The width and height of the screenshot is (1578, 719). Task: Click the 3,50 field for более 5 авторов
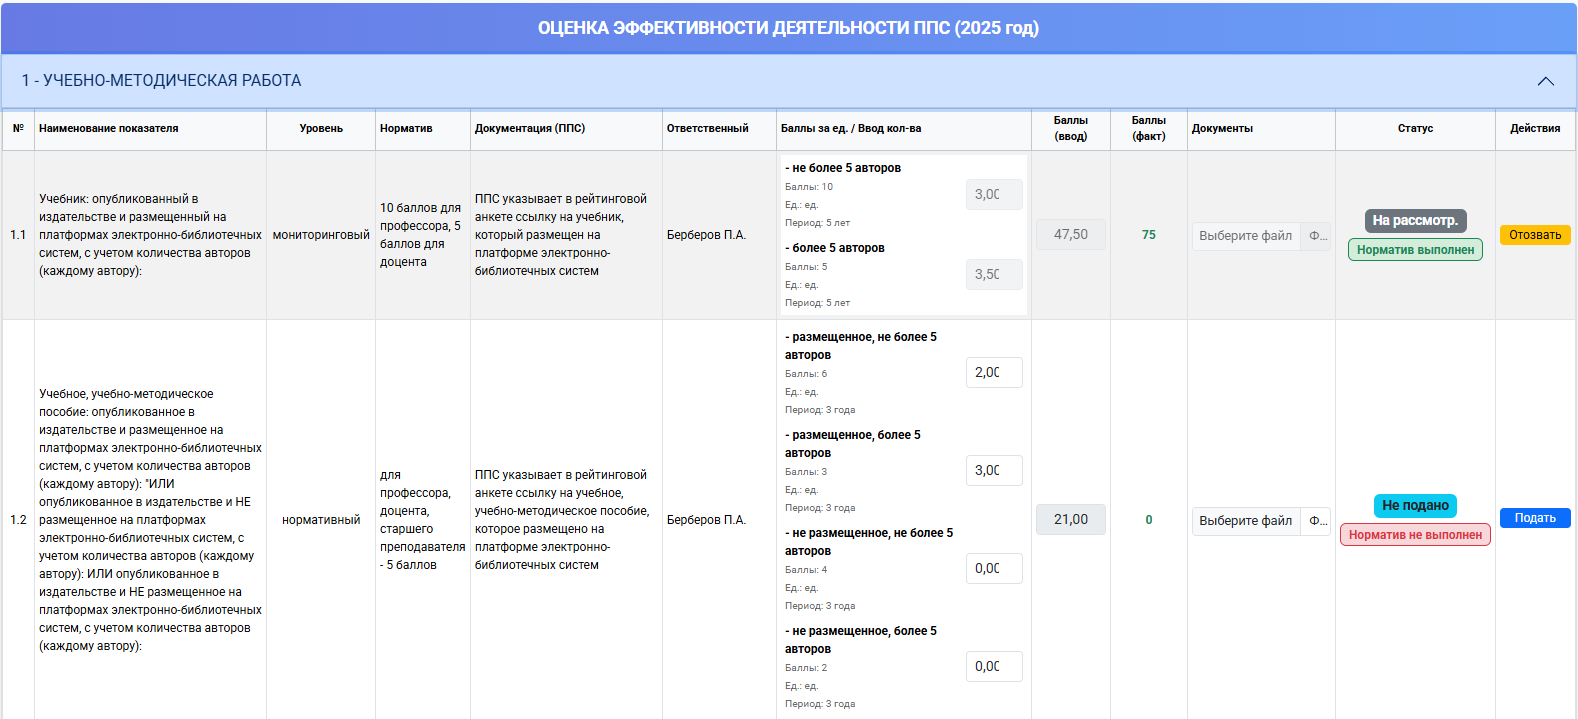(x=994, y=274)
